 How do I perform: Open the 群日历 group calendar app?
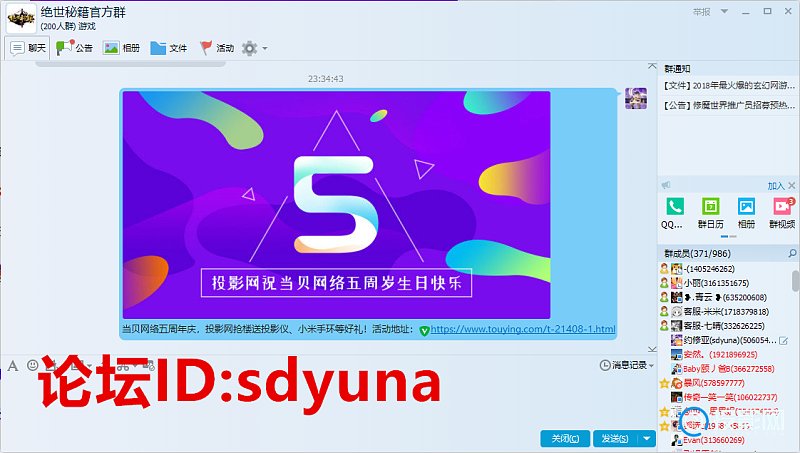tap(710, 213)
